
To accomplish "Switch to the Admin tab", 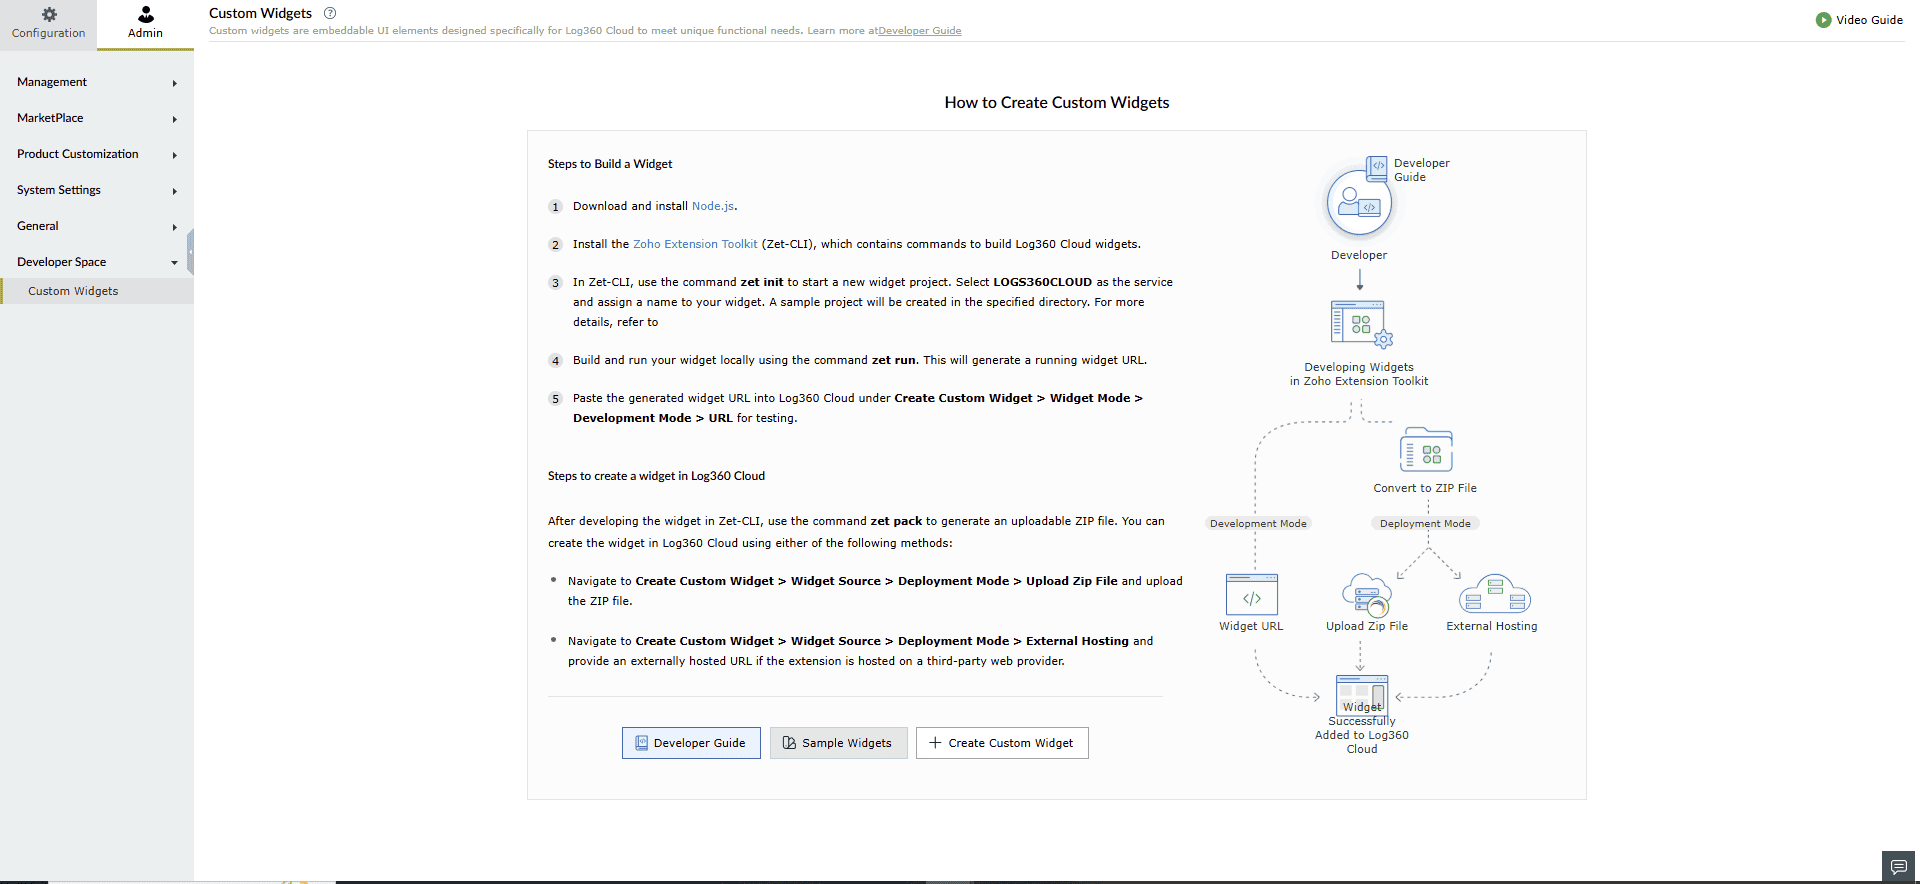I will click(x=145, y=25).
